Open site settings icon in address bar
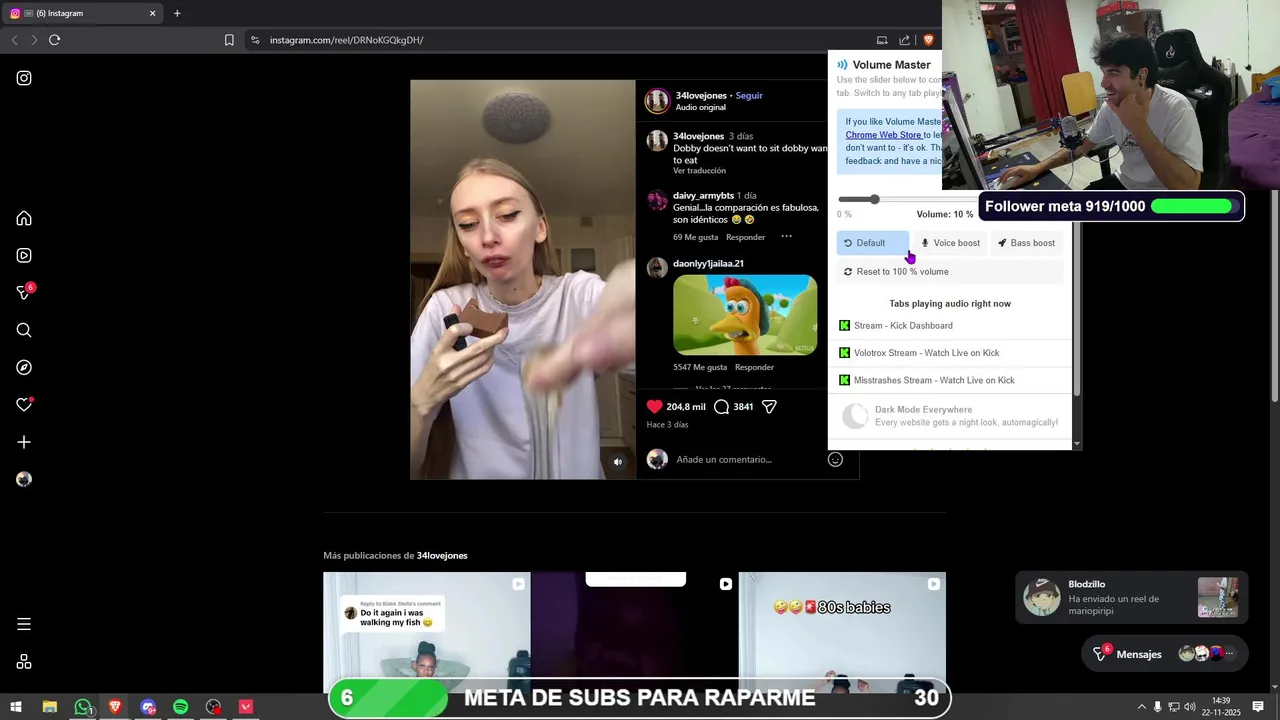The image size is (1280, 720). (x=255, y=40)
